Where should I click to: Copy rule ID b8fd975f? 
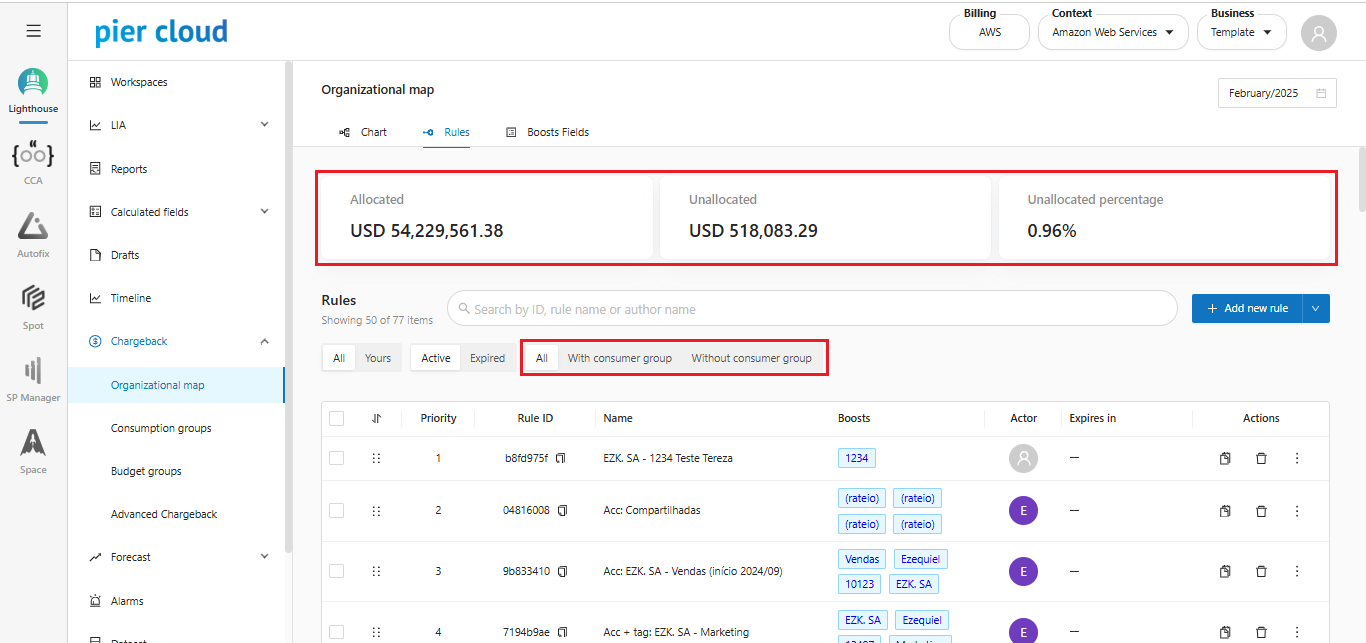click(x=561, y=458)
